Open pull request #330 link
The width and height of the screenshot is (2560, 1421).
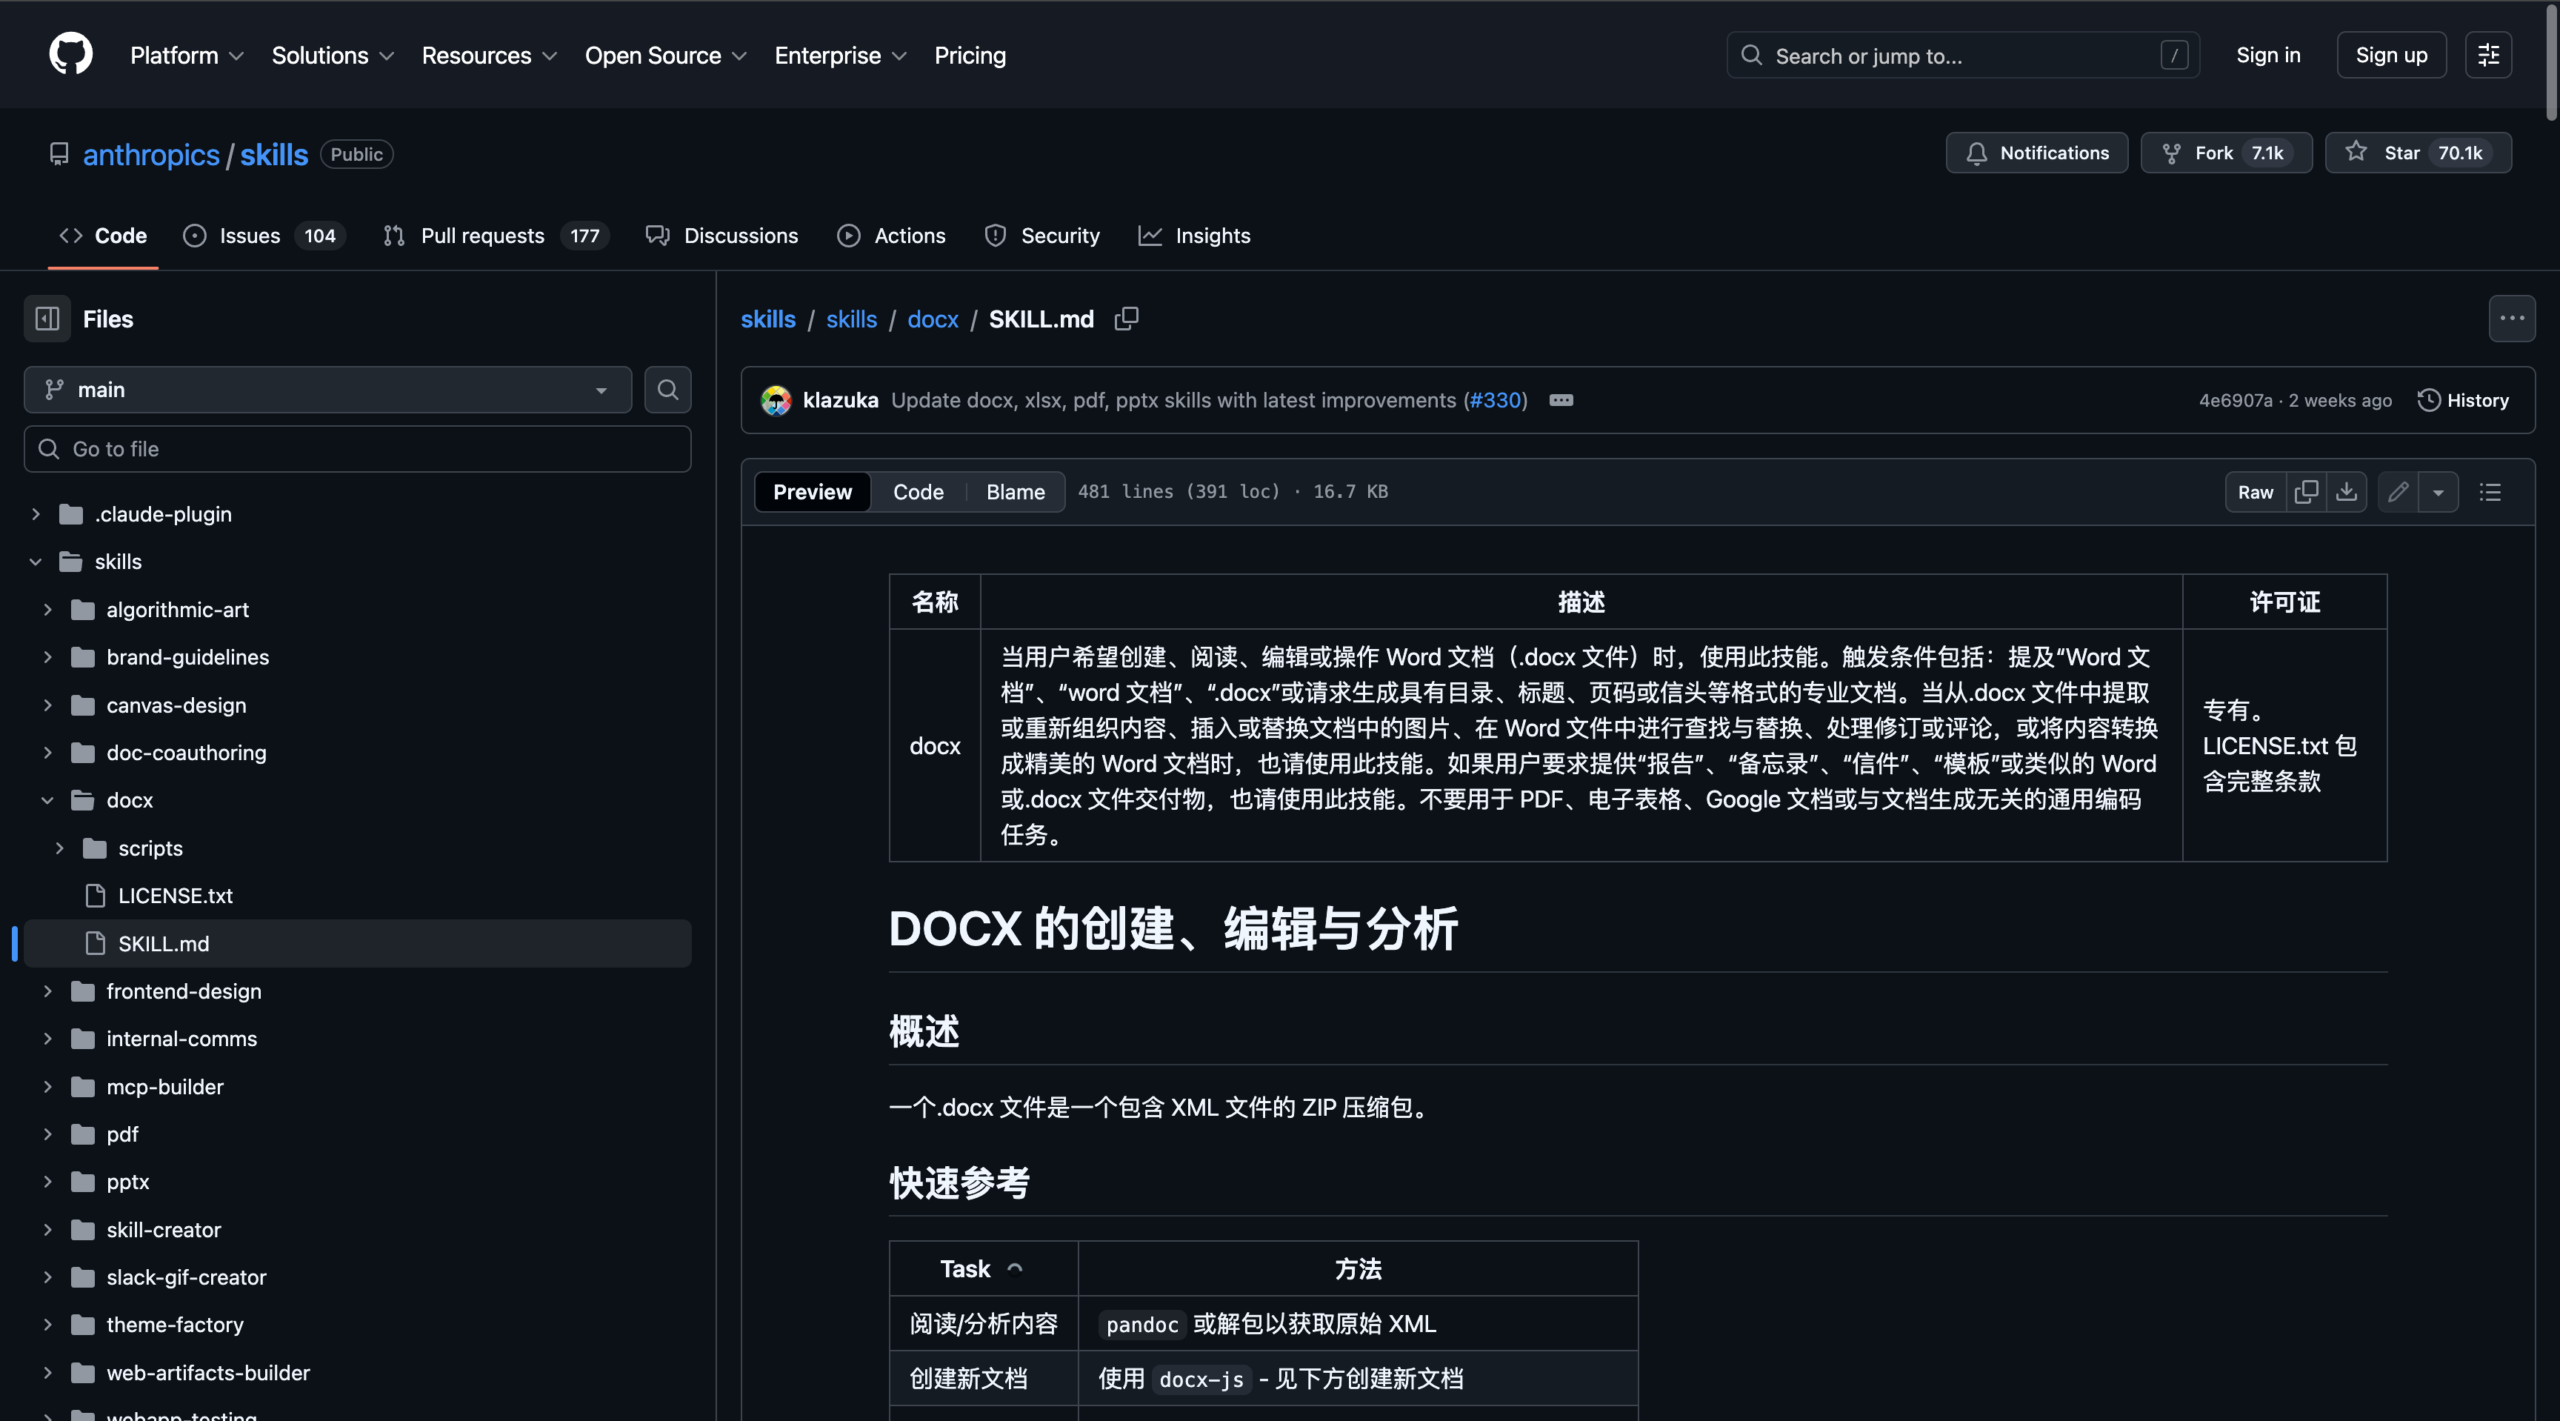(x=1495, y=399)
